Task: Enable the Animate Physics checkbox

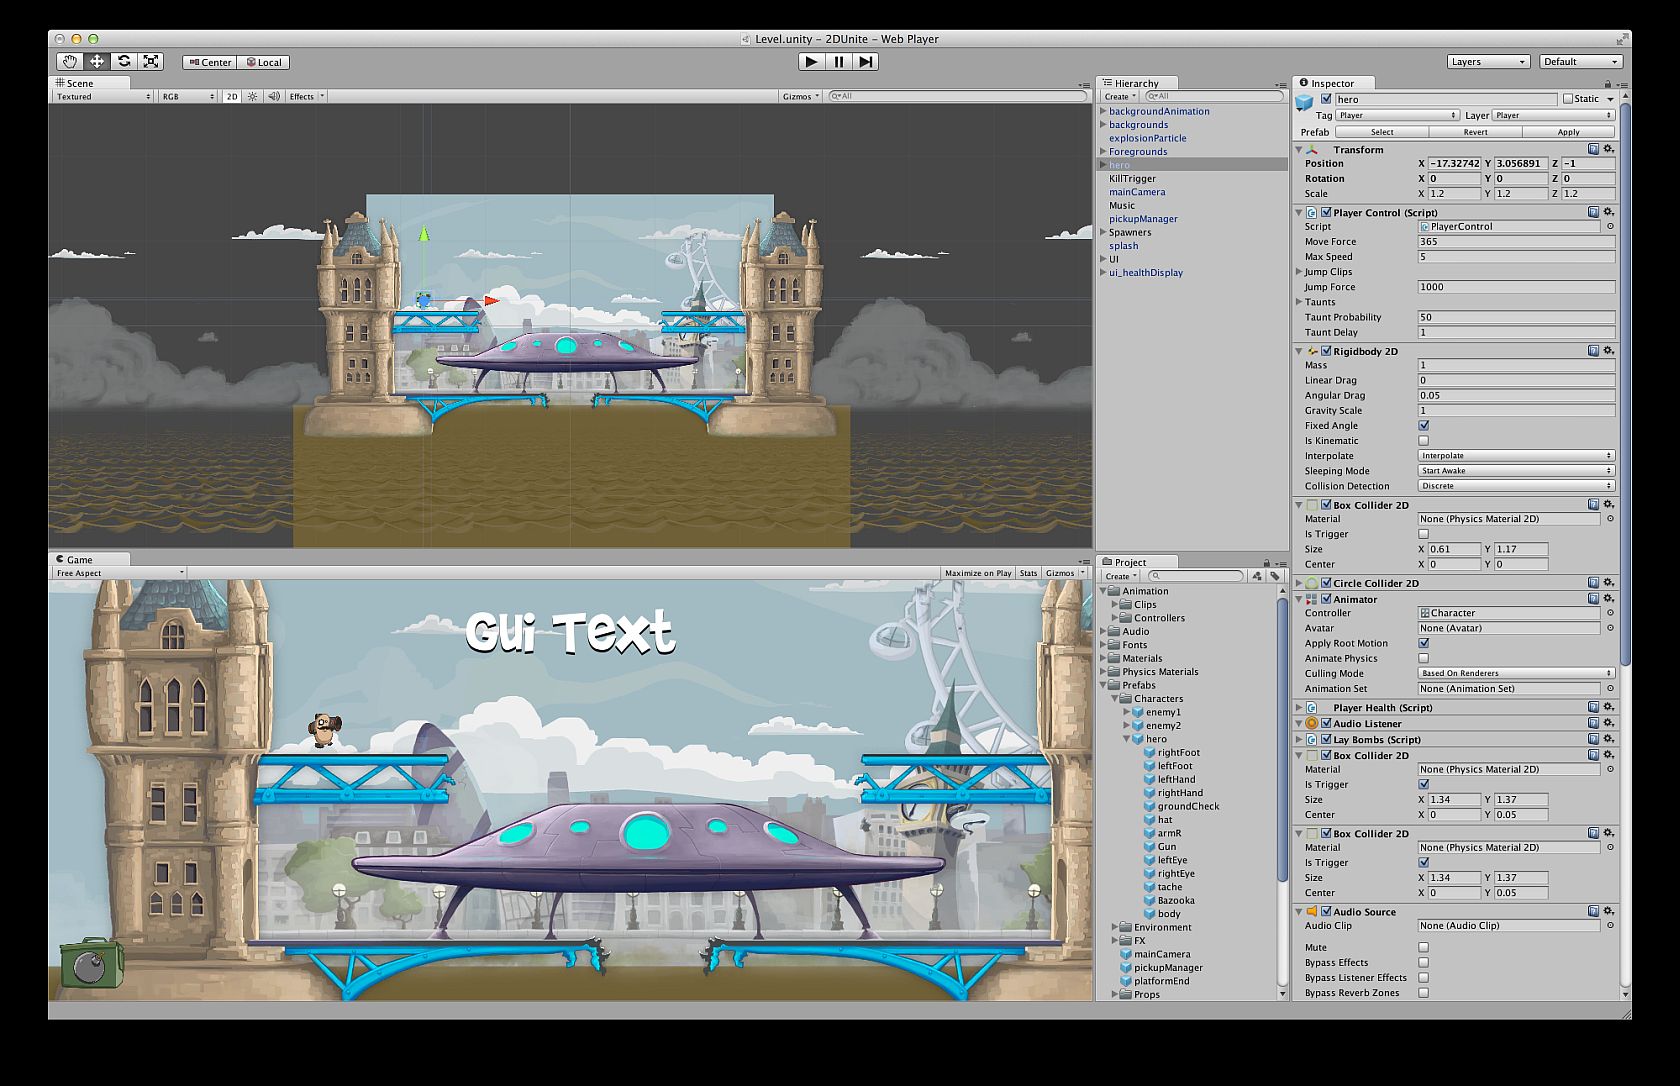Action: pos(1424,659)
